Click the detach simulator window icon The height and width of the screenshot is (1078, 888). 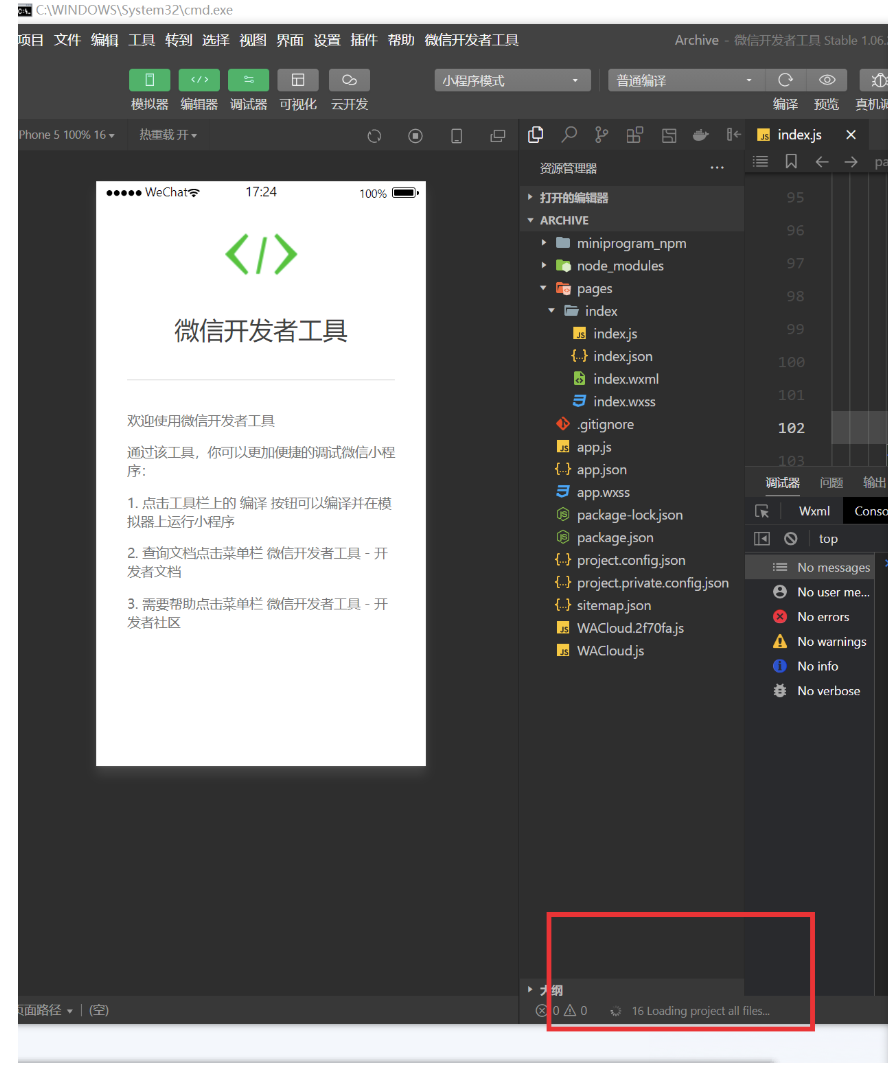coord(498,136)
